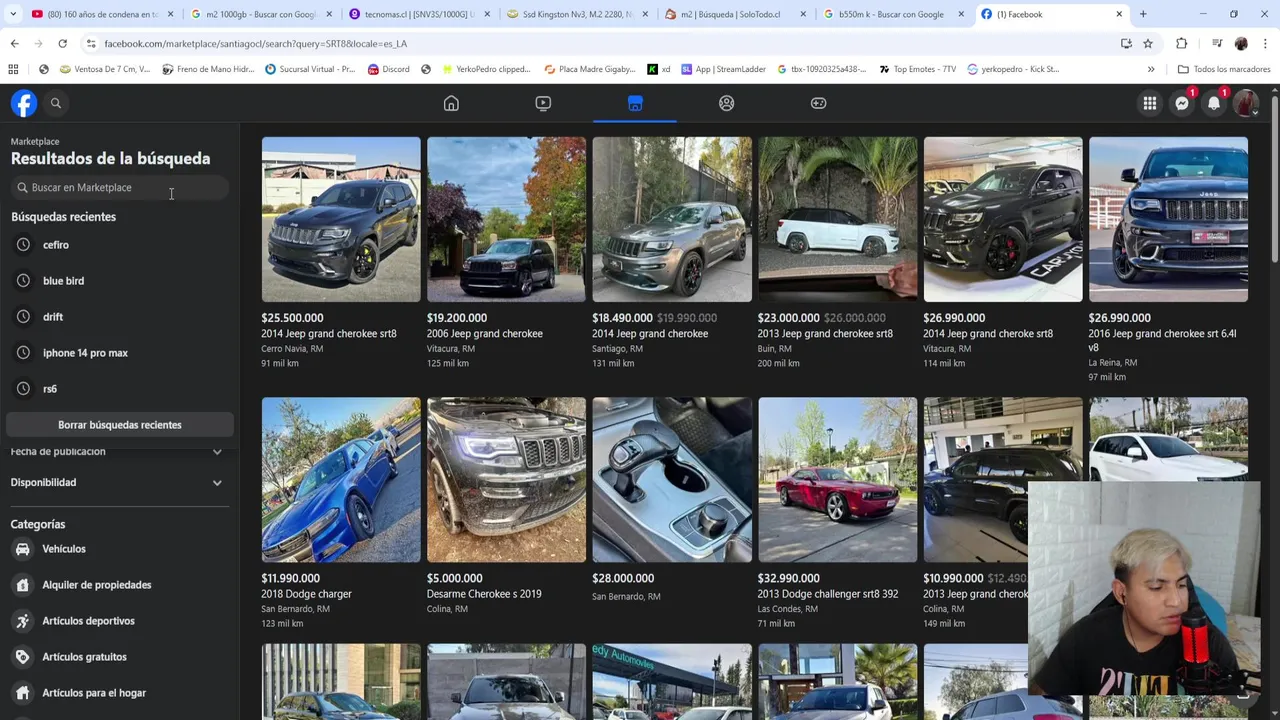
Task: Click Borrar búsquedas recientes button
Action: click(x=120, y=425)
